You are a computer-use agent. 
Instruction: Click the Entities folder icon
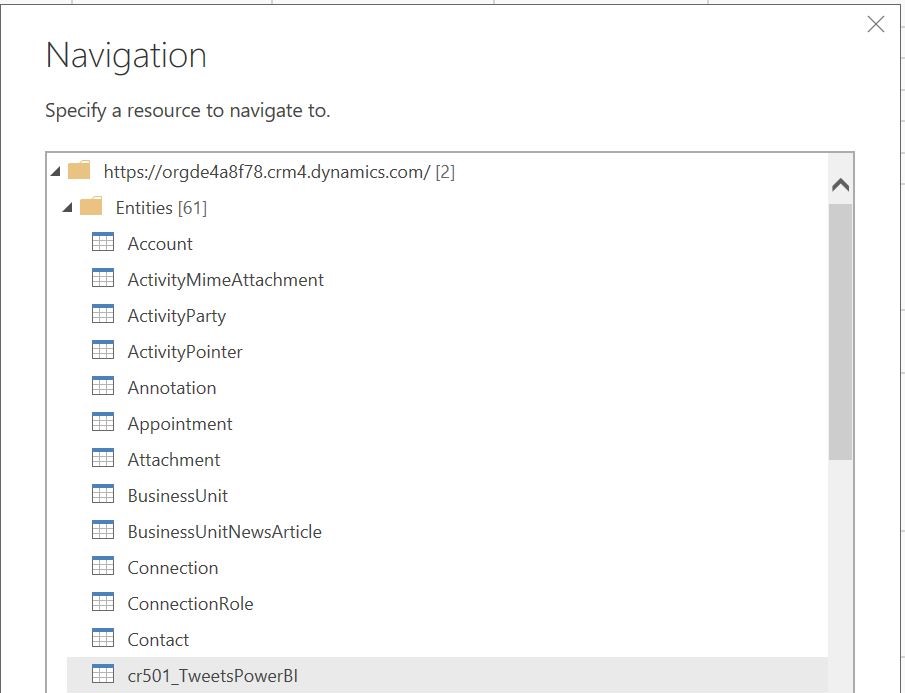pyautogui.click(x=91, y=206)
